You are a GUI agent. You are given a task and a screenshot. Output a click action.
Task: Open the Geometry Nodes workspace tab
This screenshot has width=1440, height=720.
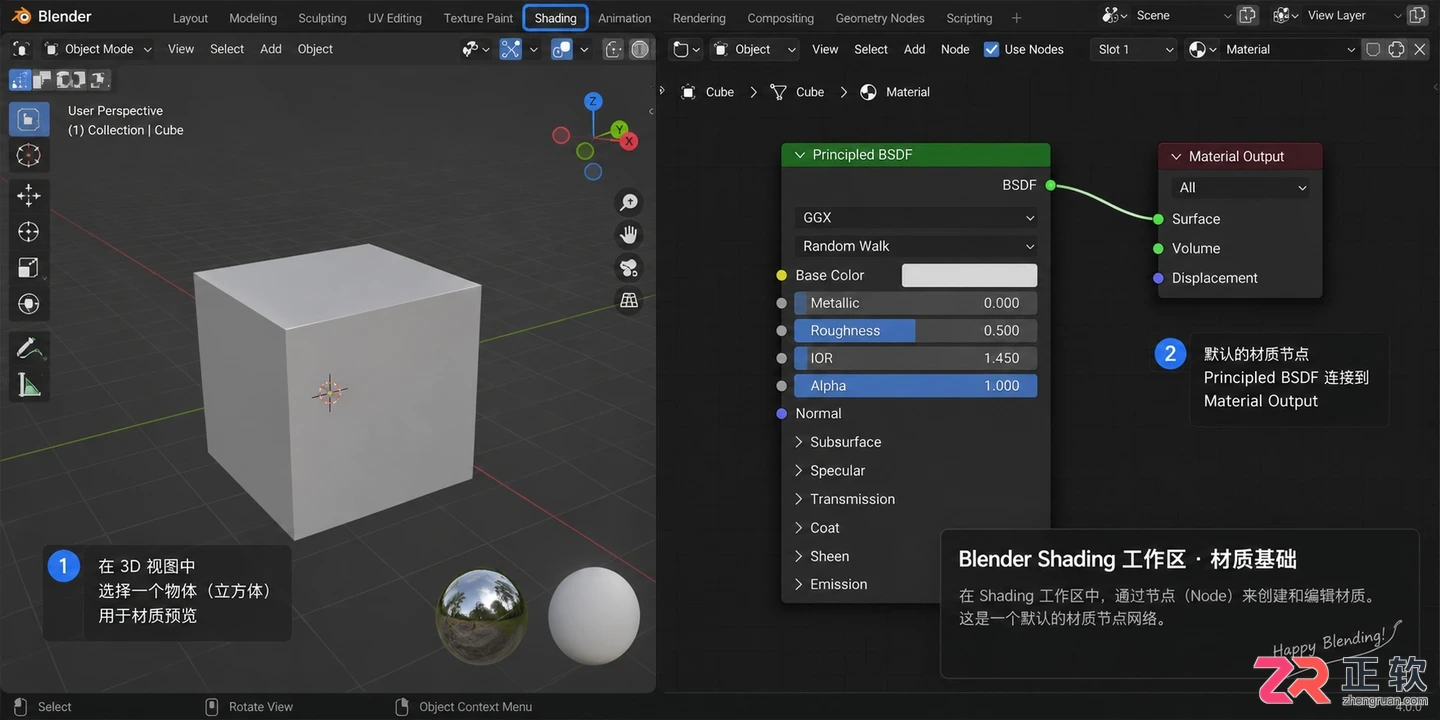(x=880, y=18)
